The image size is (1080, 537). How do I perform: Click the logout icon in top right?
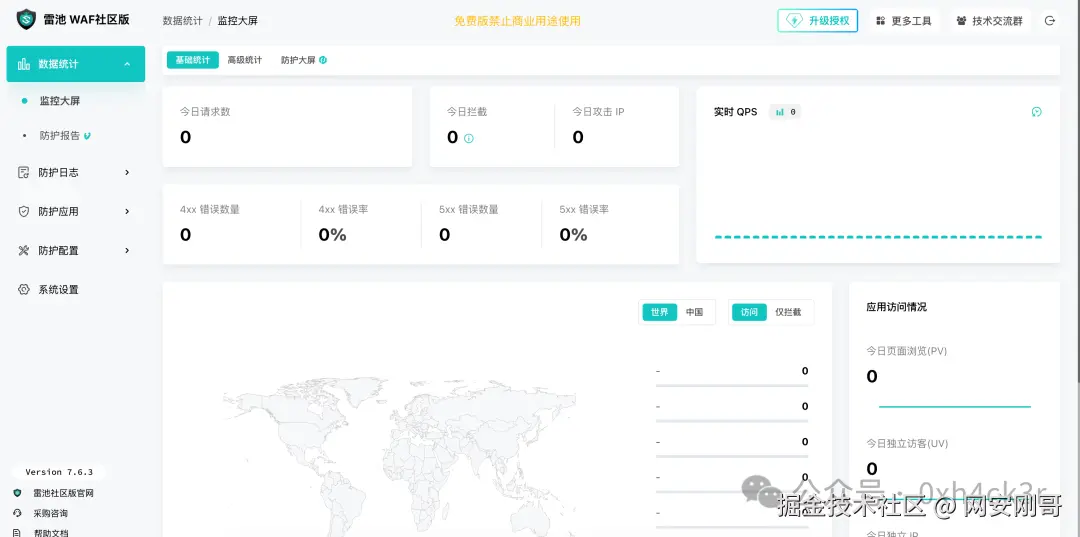pos(1050,21)
